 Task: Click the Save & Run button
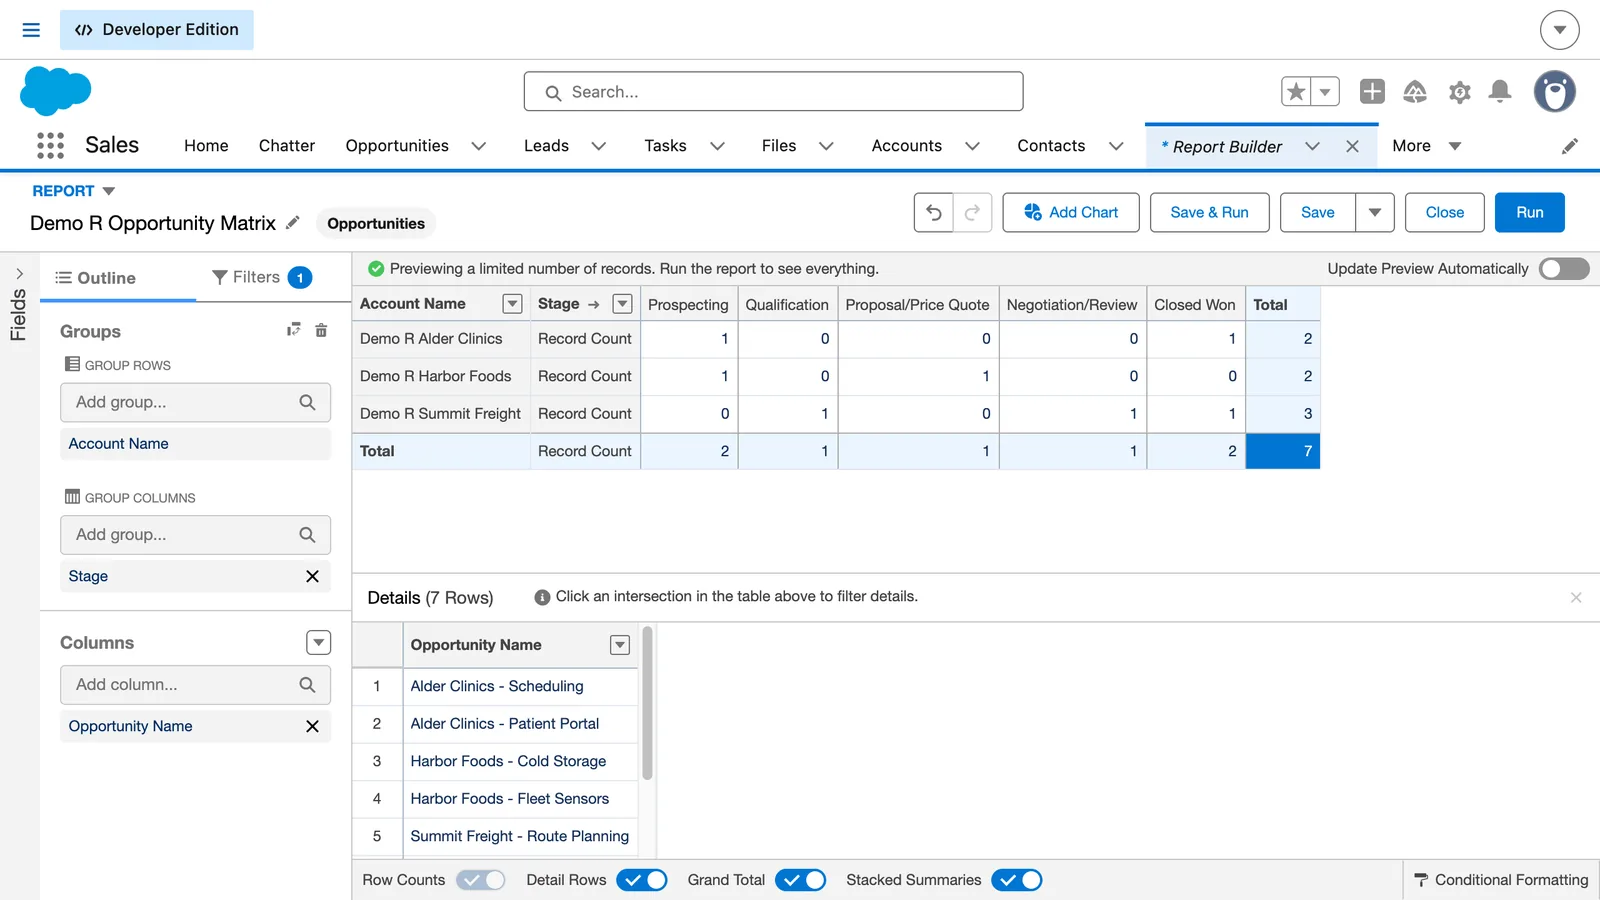pyautogui.click(x=1210, y=213)
